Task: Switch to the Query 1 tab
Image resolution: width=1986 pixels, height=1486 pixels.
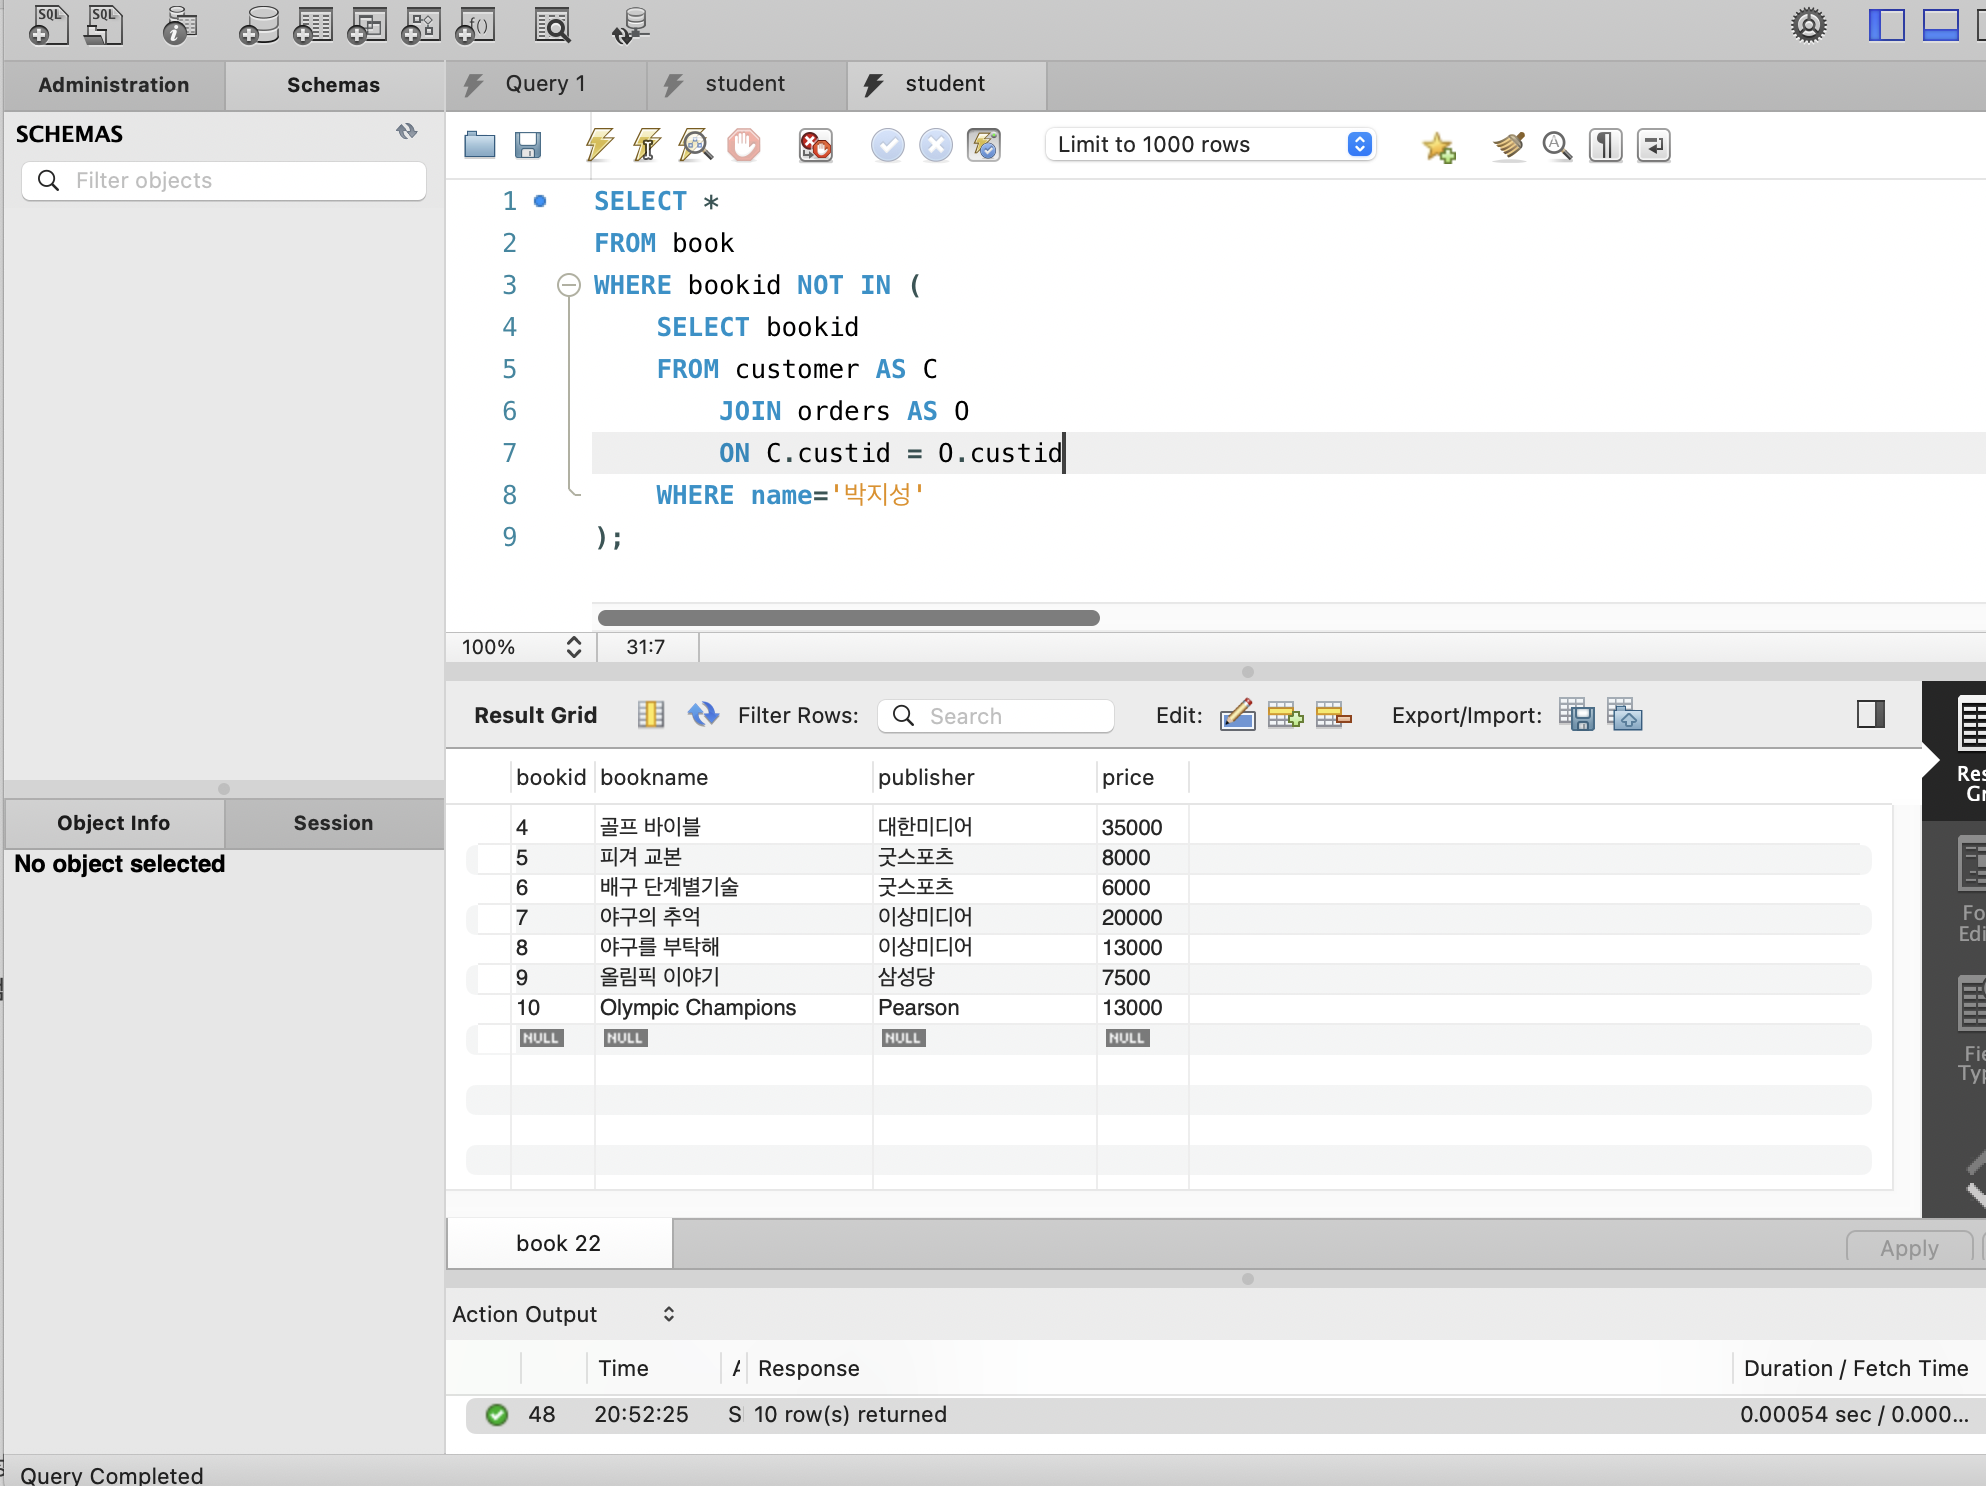Action: (545, 84)
